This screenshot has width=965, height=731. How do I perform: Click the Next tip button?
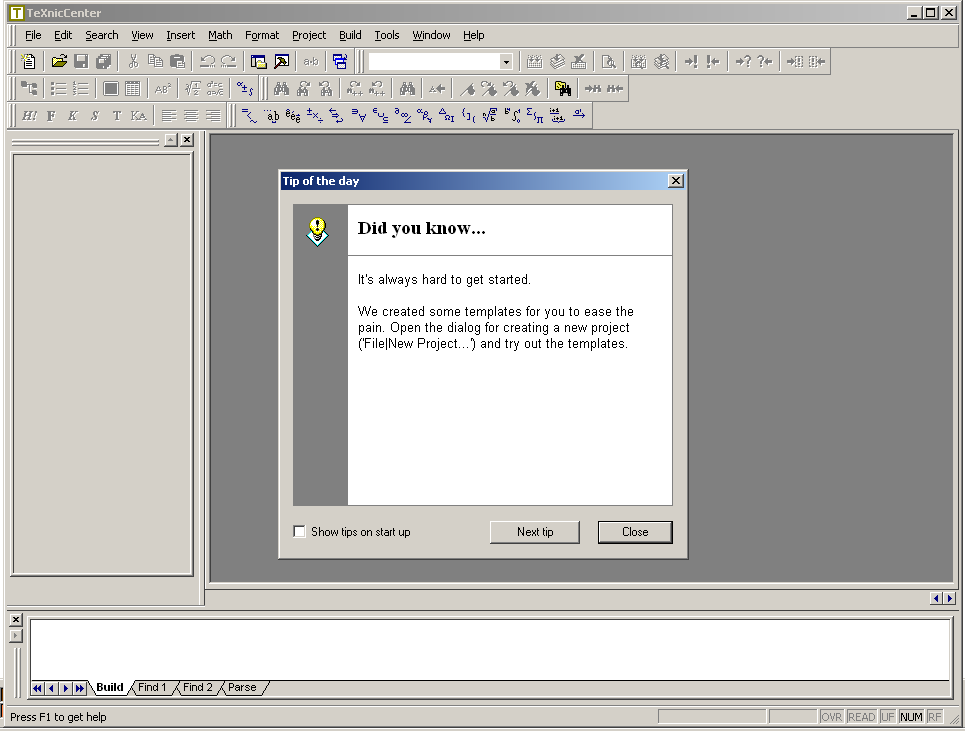pos(535,532)
